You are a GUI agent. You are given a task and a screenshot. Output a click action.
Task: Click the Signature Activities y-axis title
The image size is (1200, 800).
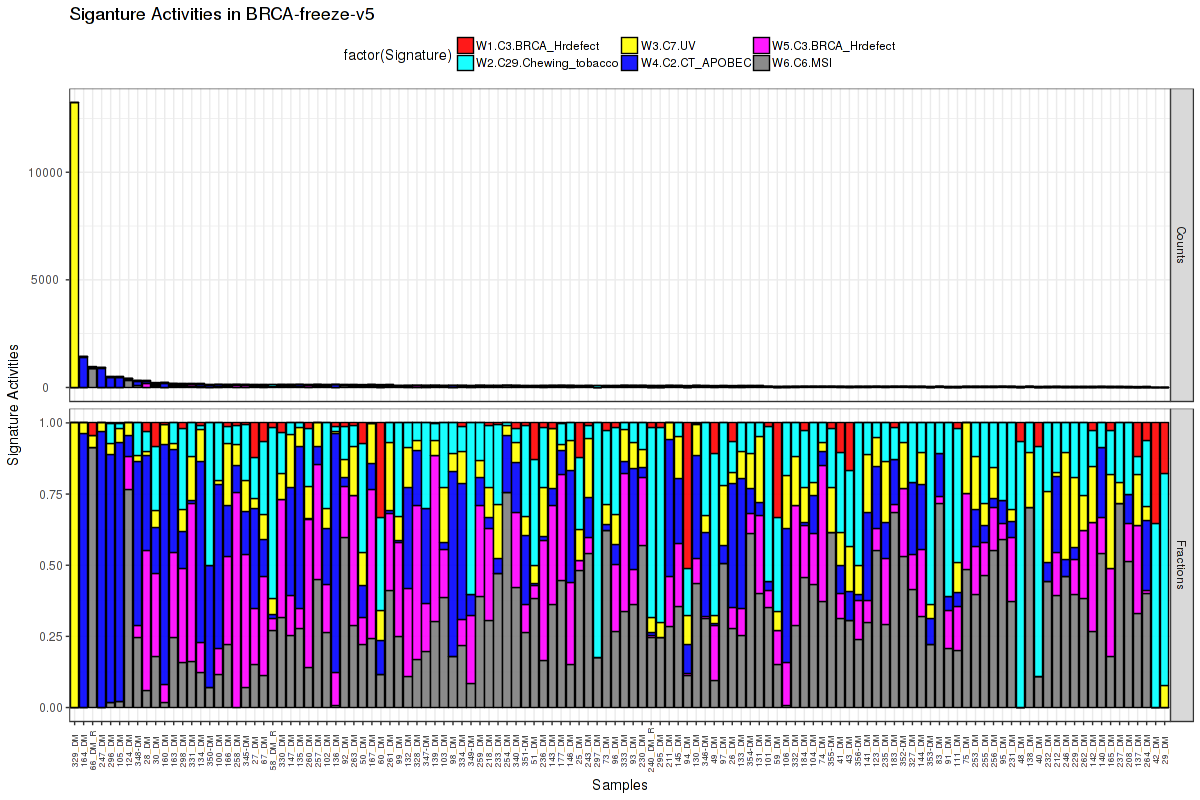click(15, 404)
